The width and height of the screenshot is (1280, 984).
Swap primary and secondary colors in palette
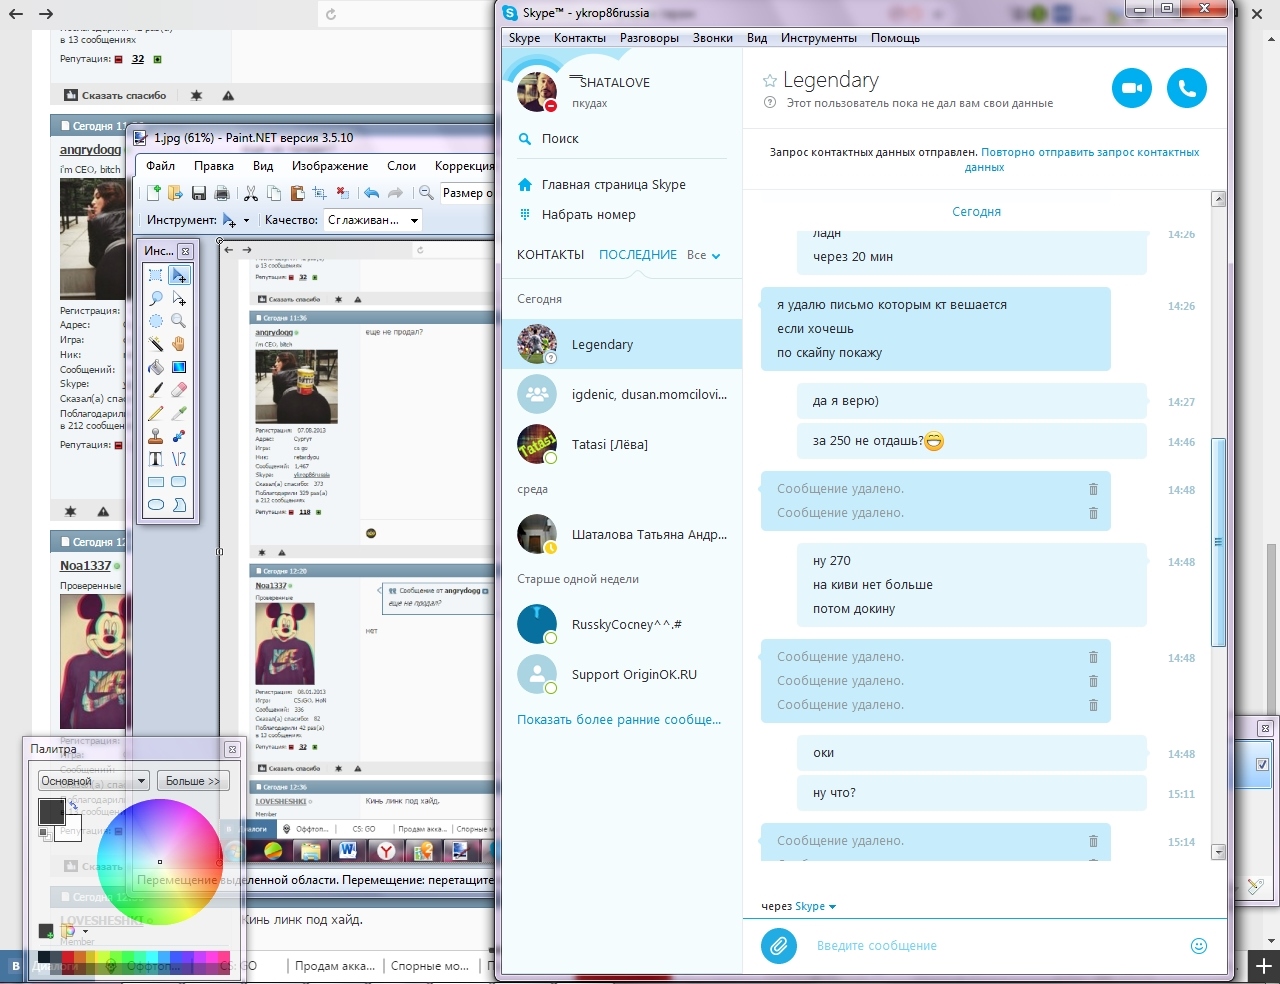pyautogui.click(x=73, y=804)
